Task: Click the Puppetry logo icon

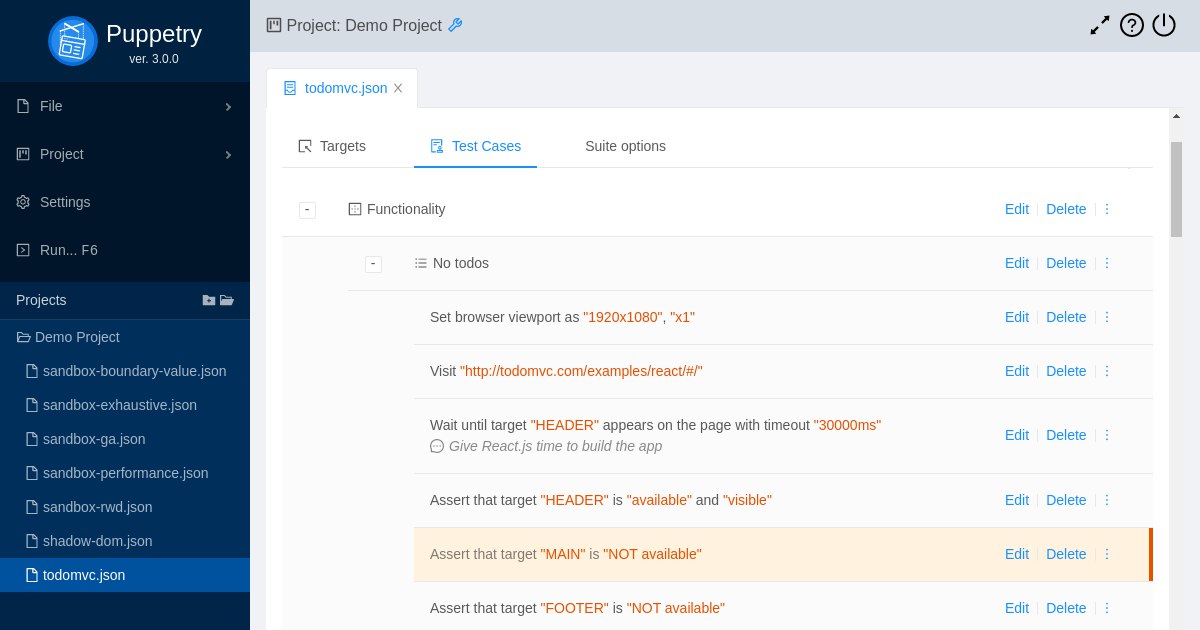Action: tap(73, 41)
